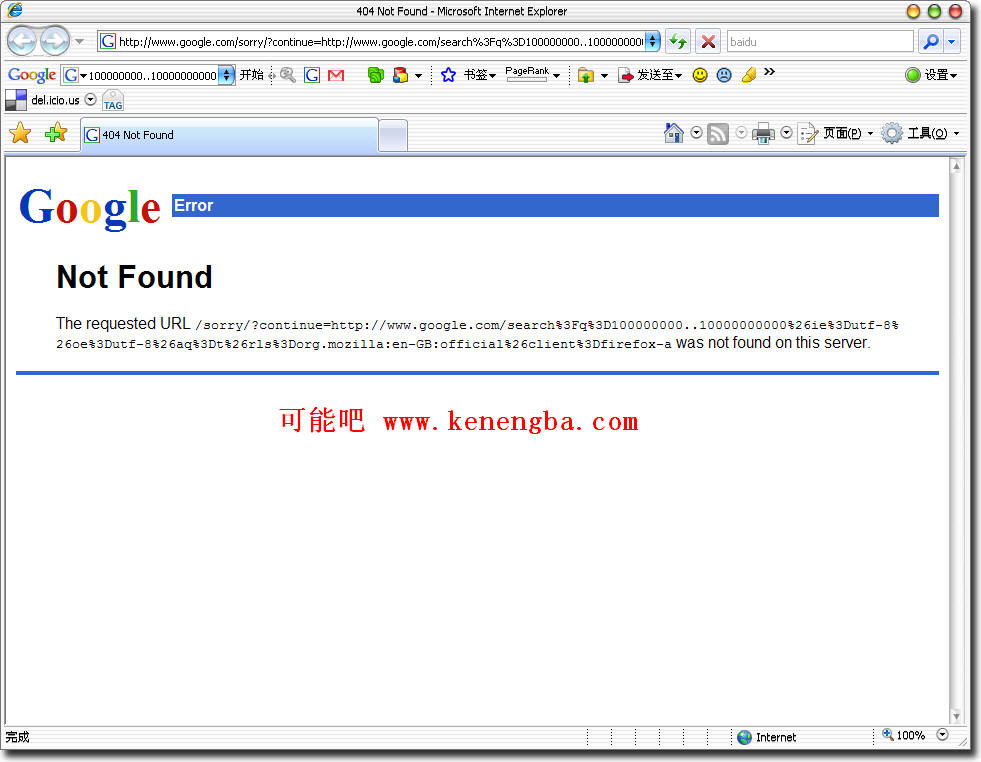Click the 开始 search button
The height and width of the screenshot is (762, 981).
(x=252, y=75)
